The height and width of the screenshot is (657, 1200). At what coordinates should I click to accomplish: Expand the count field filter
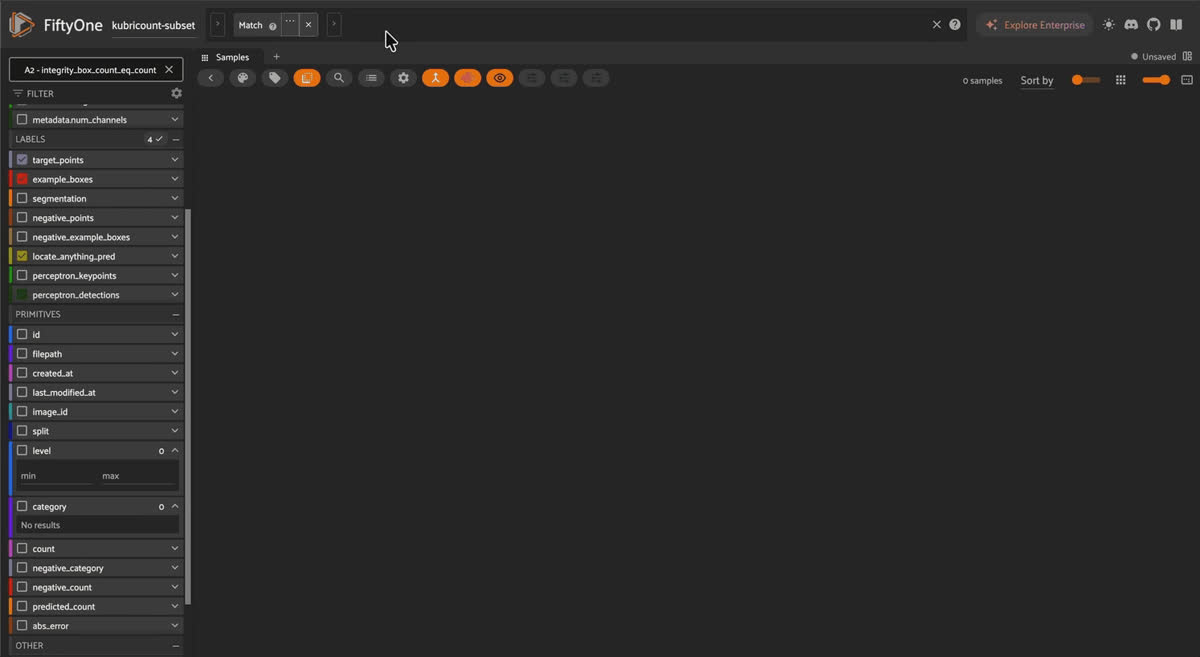(175, 549)
